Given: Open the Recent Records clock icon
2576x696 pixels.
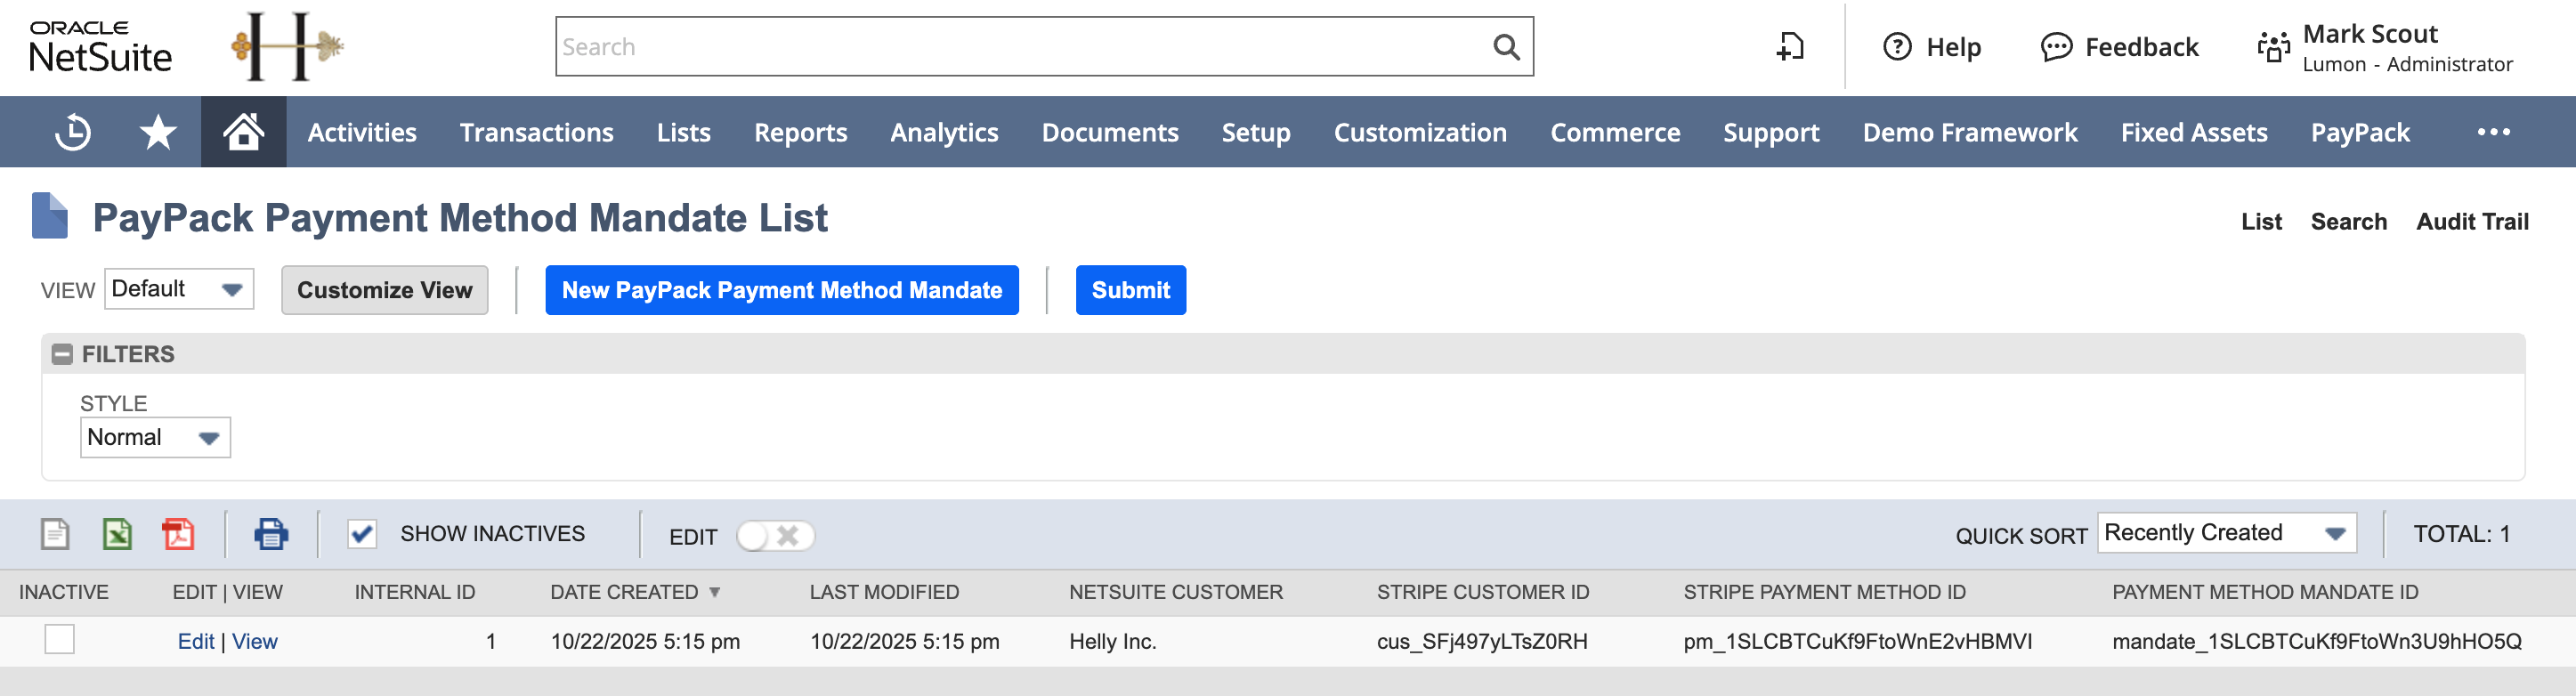Looking at the screenshot, I should 73,132.
